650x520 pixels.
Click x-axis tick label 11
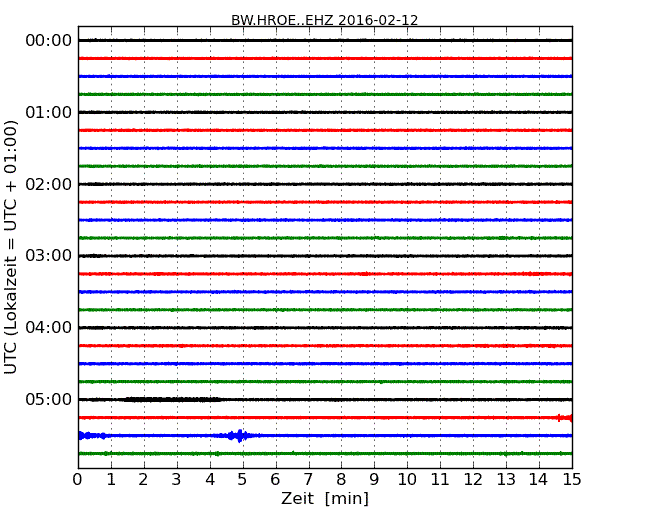(x=440, y=479)
